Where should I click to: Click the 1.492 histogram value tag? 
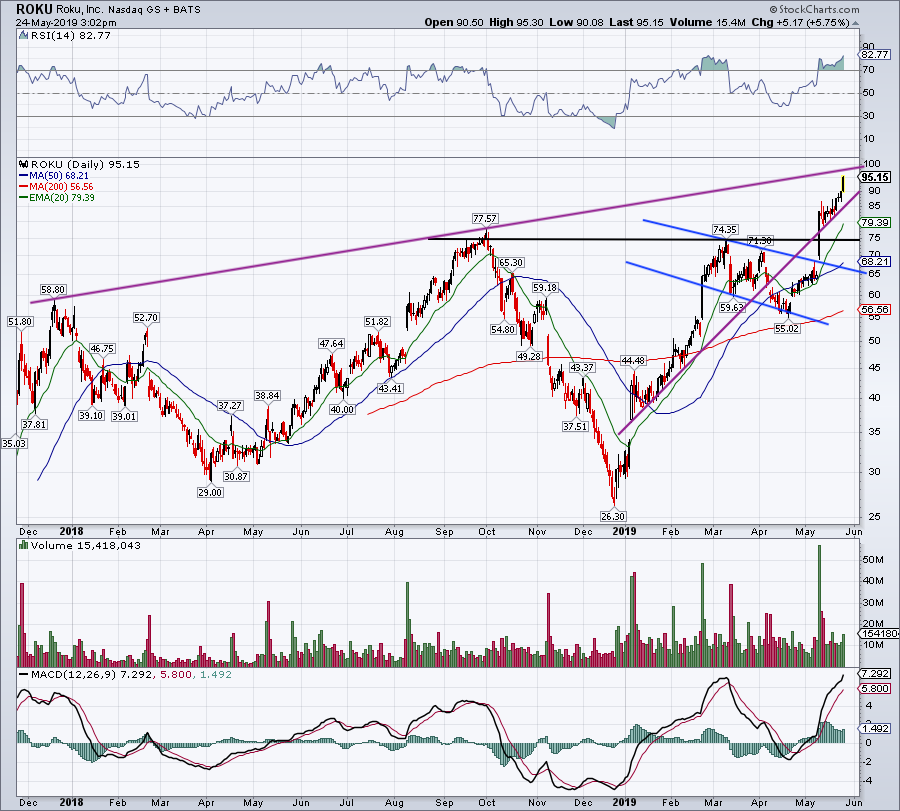pos(875,728)
